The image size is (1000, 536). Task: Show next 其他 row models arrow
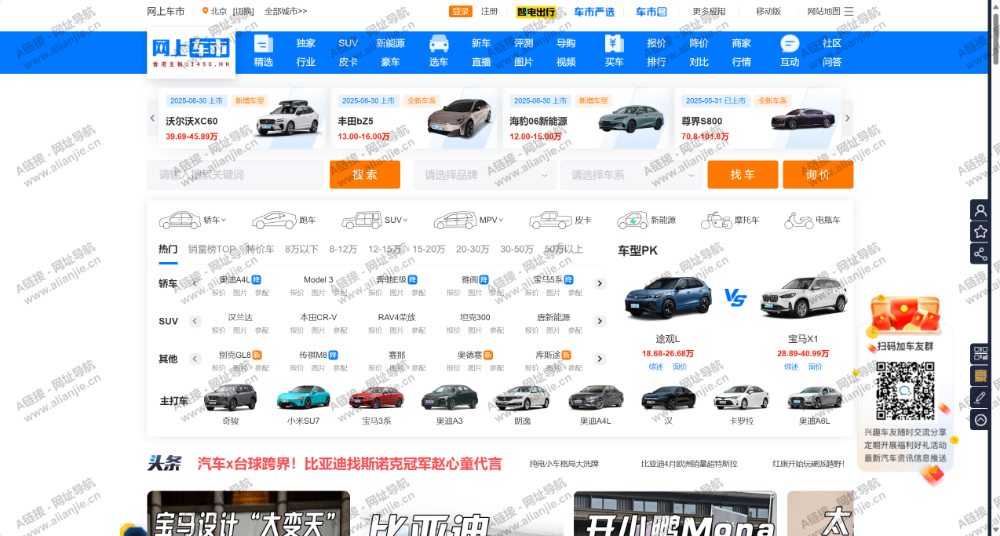(x=599, y=359)
